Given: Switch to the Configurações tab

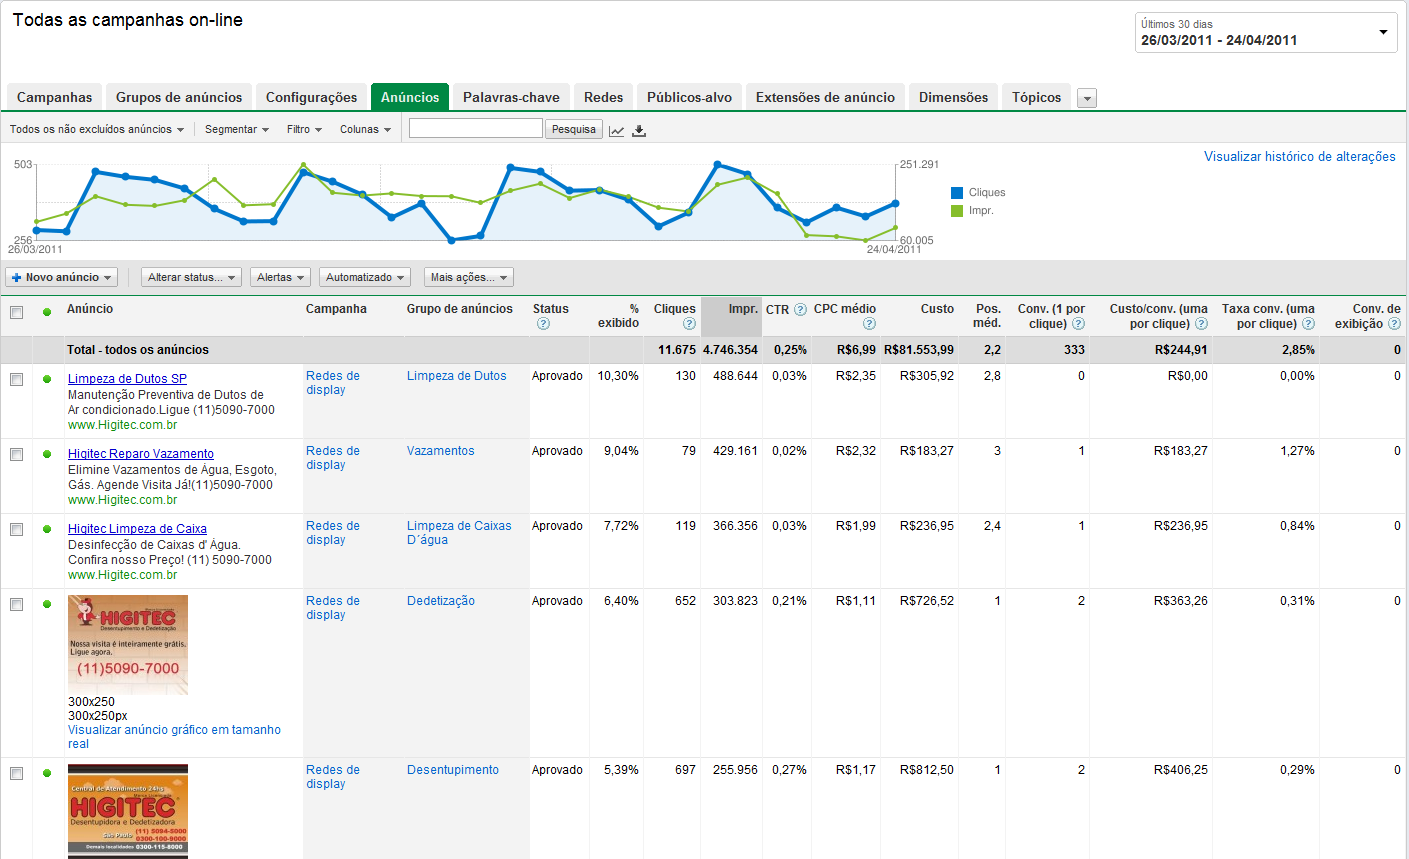Looking at the screenshot, I should click(311, 97).
